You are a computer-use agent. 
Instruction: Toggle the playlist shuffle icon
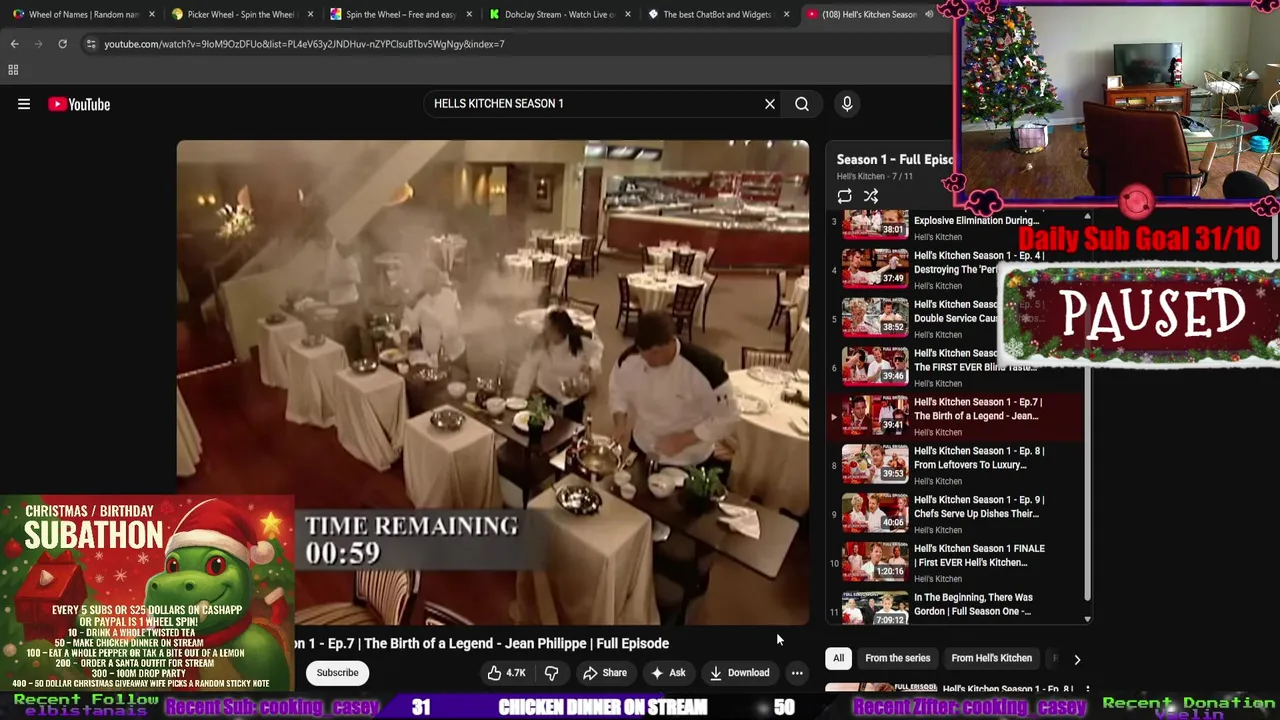coord(871,196)
